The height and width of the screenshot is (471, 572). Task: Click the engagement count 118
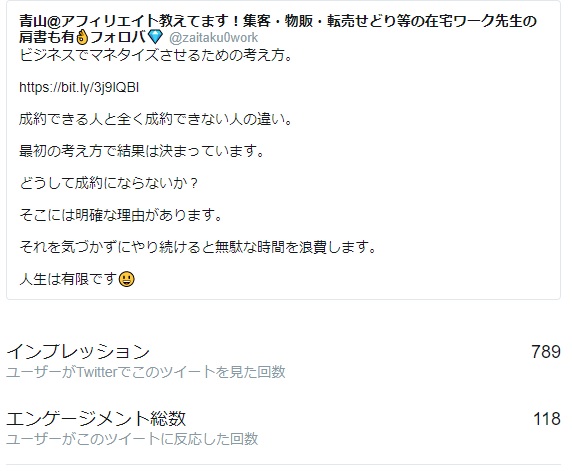546,419
